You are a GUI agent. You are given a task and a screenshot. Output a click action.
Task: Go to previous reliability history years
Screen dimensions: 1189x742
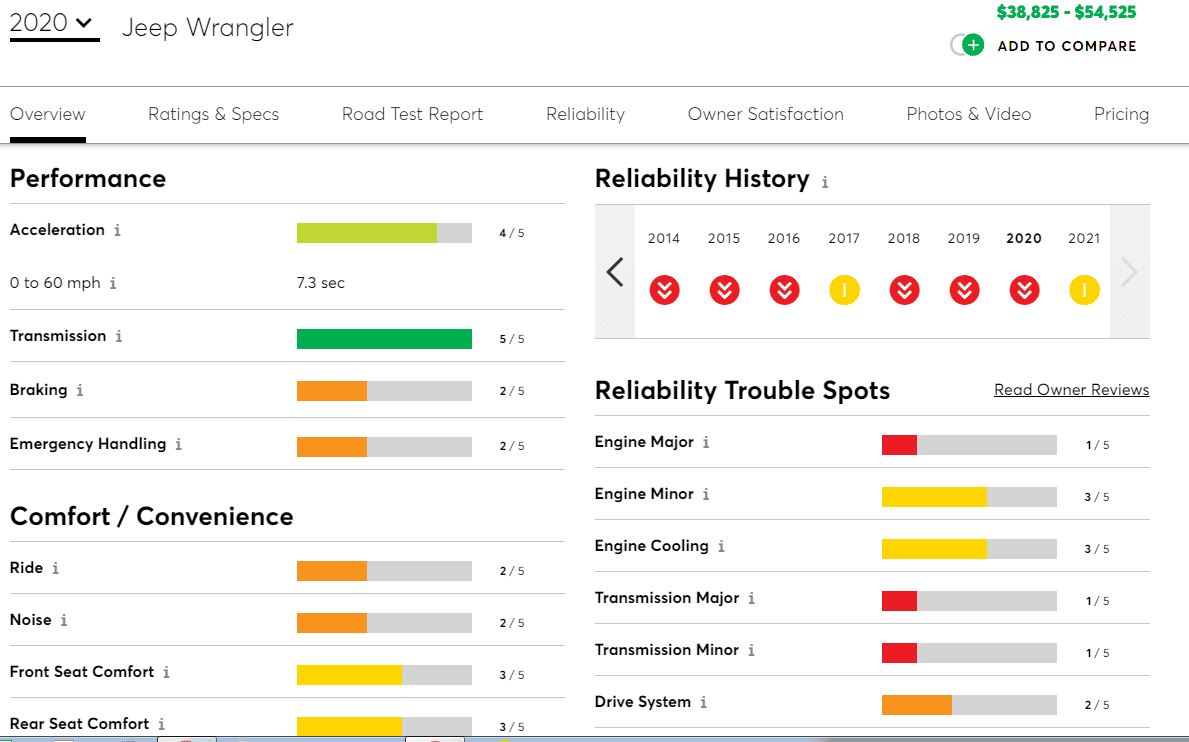pos(615,271)
